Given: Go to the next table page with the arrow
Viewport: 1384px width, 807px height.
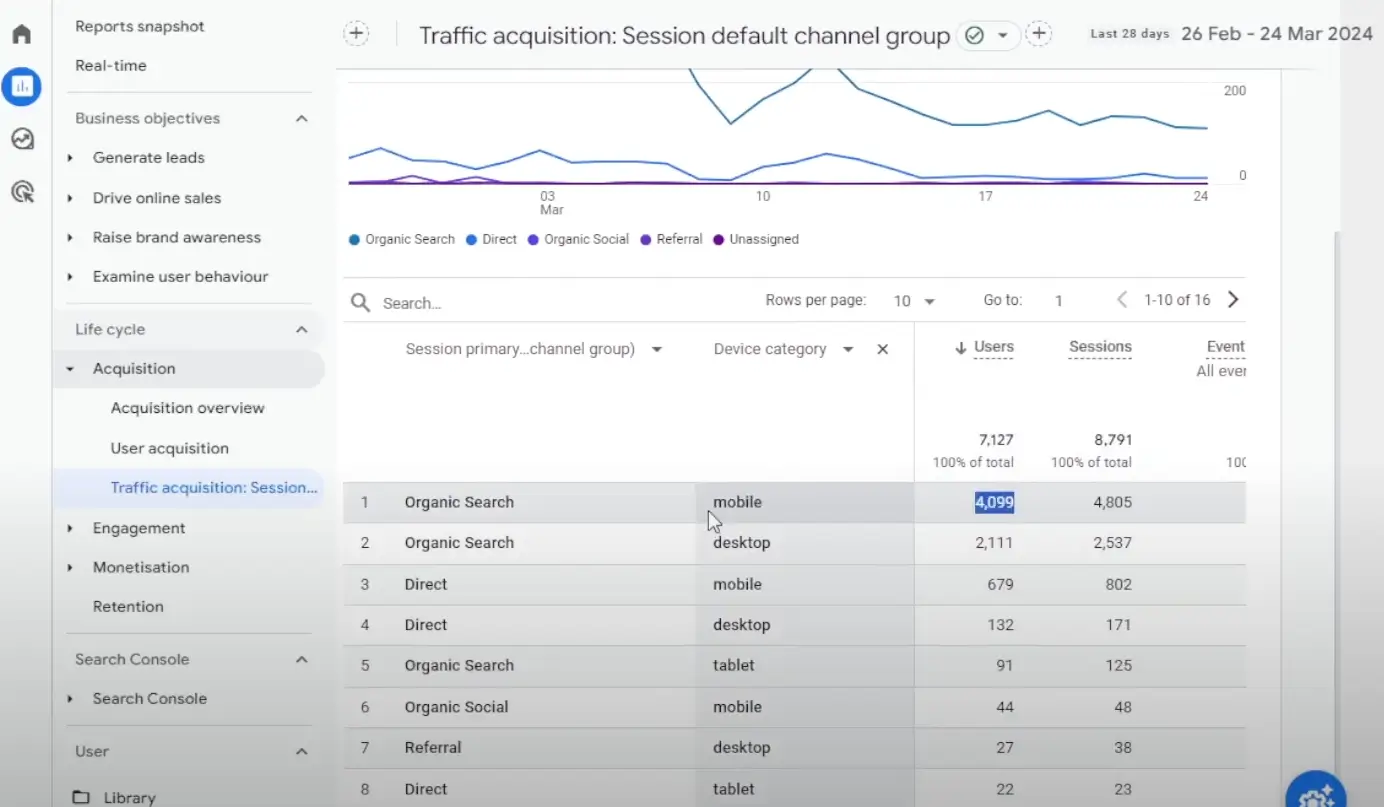Looking at the screenshot, I should pos(1233,297).
